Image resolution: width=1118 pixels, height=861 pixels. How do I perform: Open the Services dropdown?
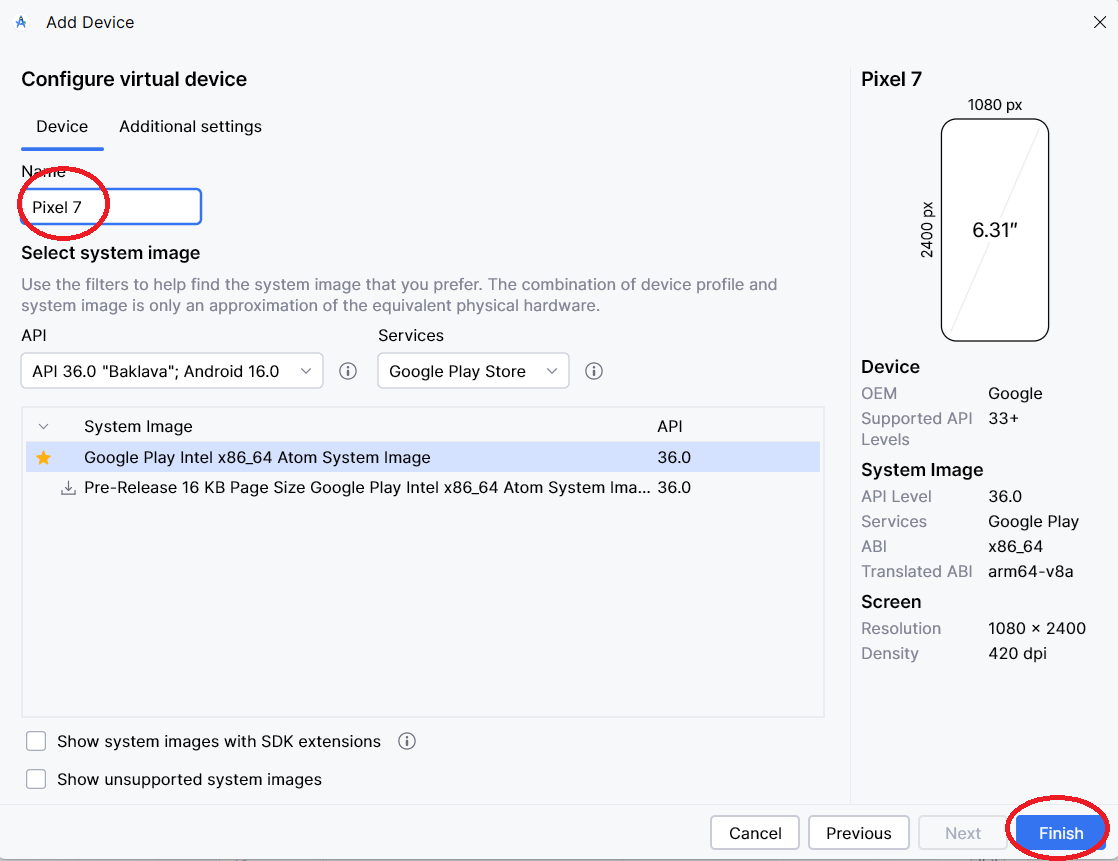click(x=472, y=371)
